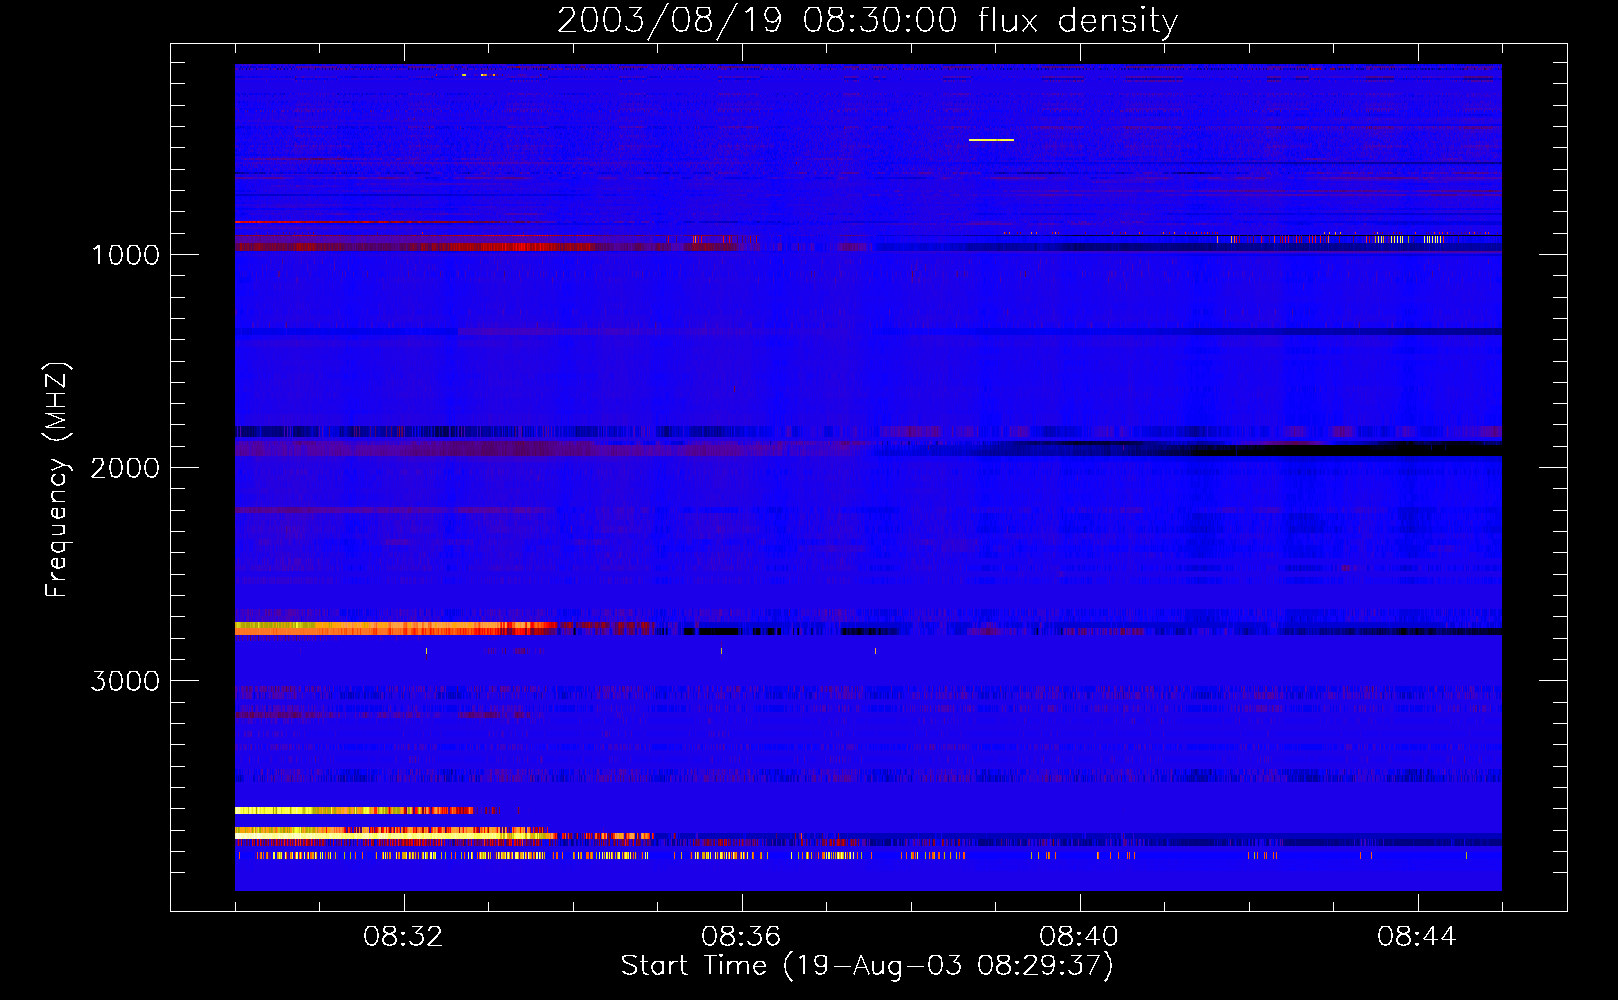This screenshot has height=1000, width=1618.
Task: Click the 1000 frequency tick label
Action: tap(126, 255)
